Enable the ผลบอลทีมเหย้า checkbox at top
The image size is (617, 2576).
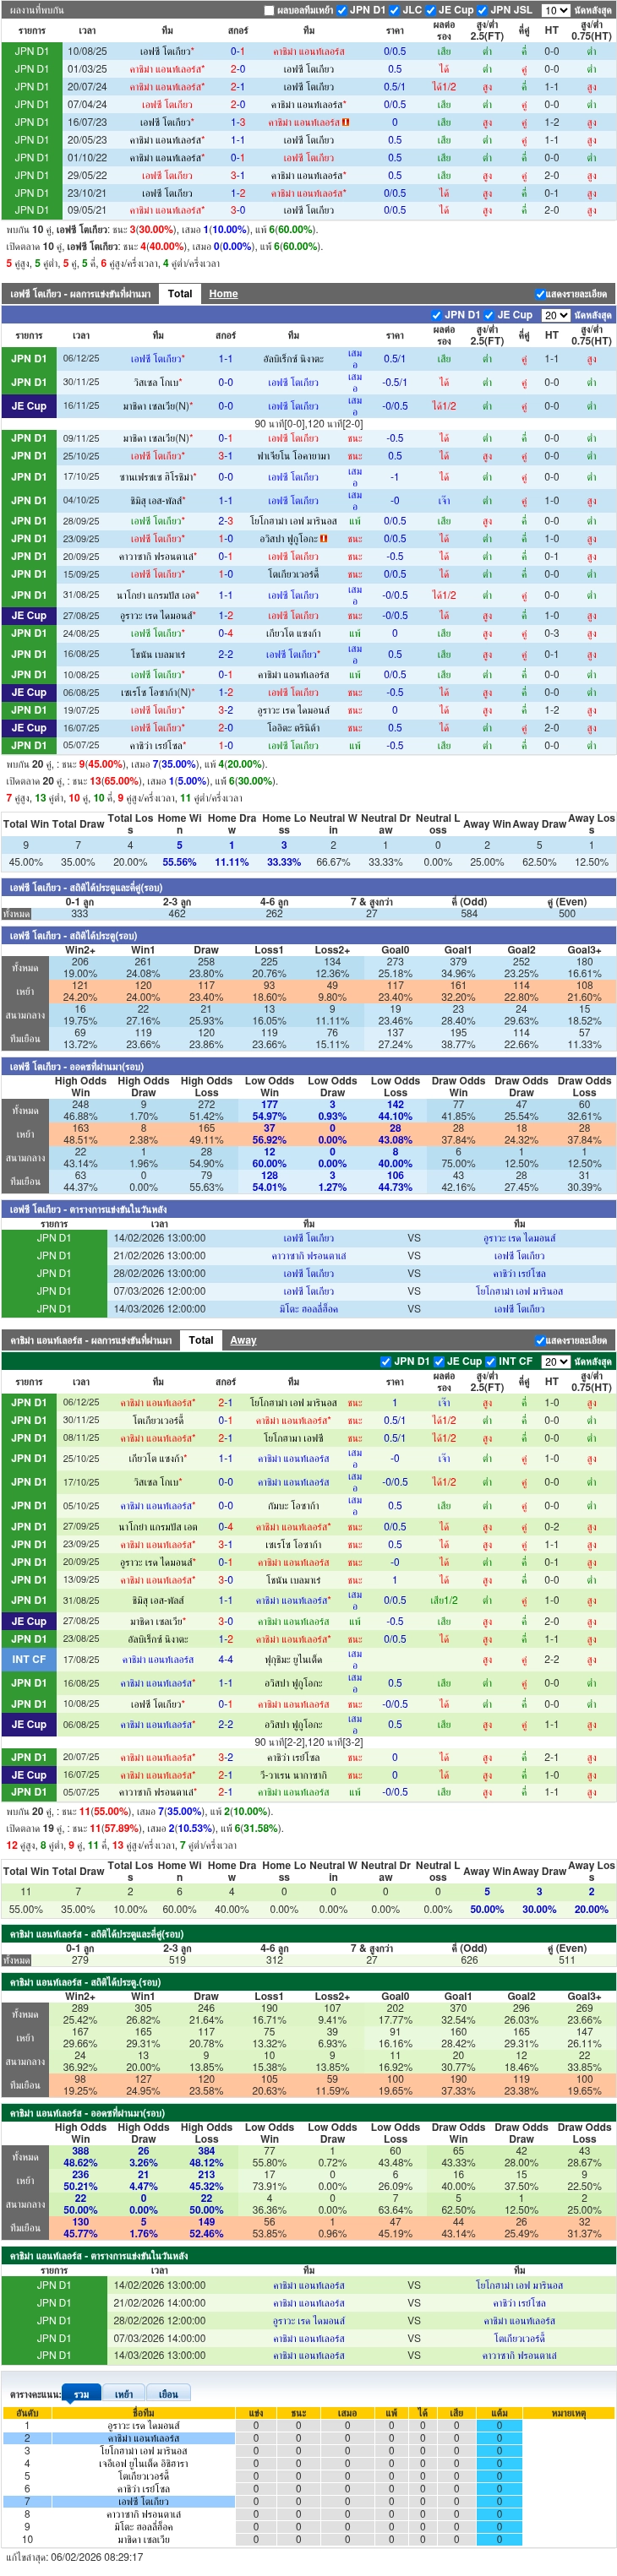tap(269, 10)
